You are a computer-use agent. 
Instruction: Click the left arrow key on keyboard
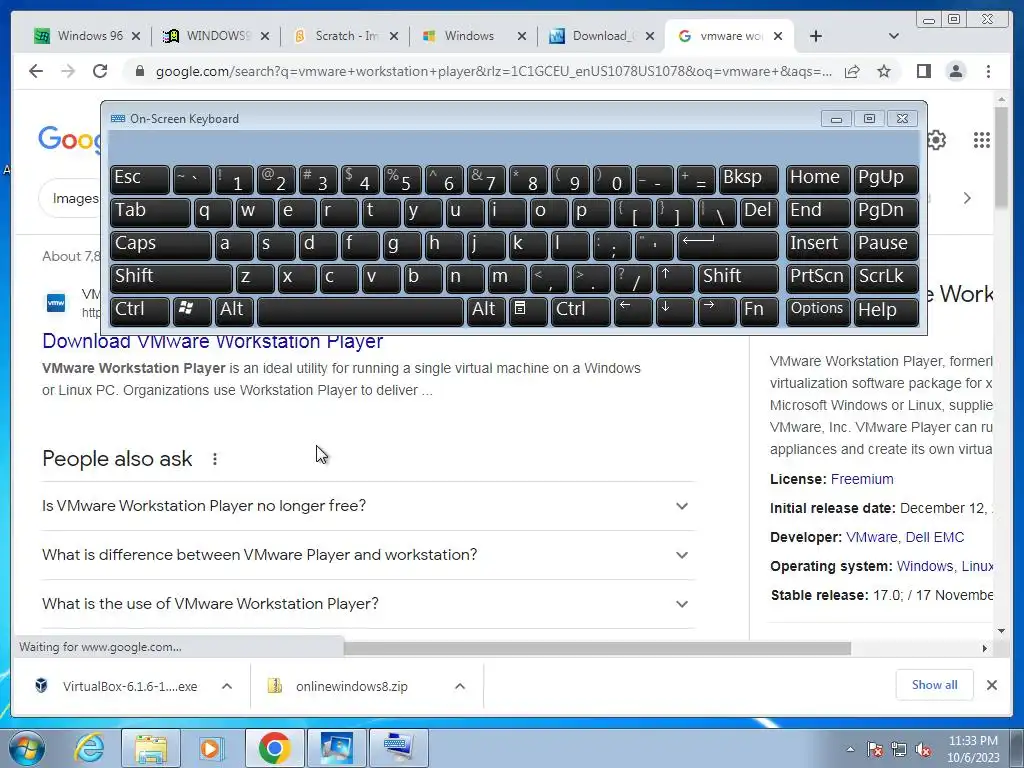pos(632,311)
